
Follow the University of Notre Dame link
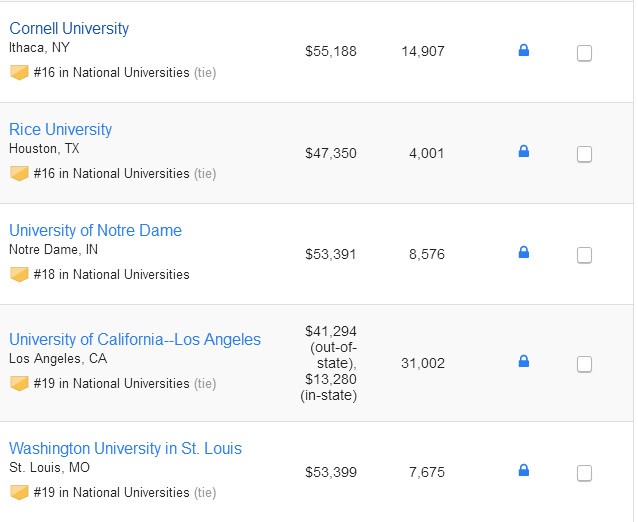[95, 230]
